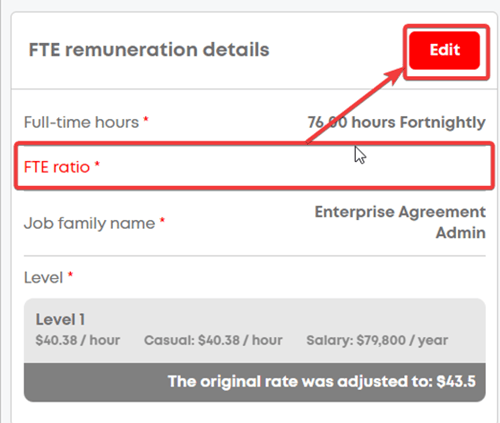Click the Job family name label
Viewport: 500px width, 423px height.
[x=89, y=223]
